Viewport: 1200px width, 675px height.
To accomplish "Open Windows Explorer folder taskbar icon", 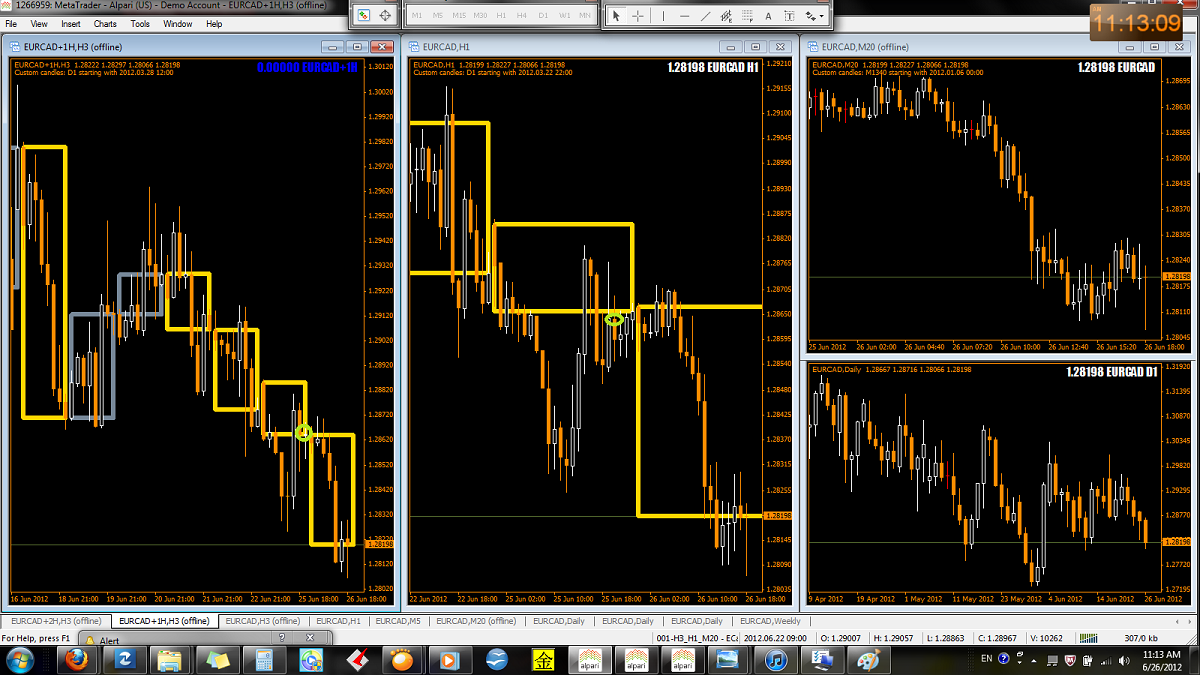I will click(x=171, y=660).
